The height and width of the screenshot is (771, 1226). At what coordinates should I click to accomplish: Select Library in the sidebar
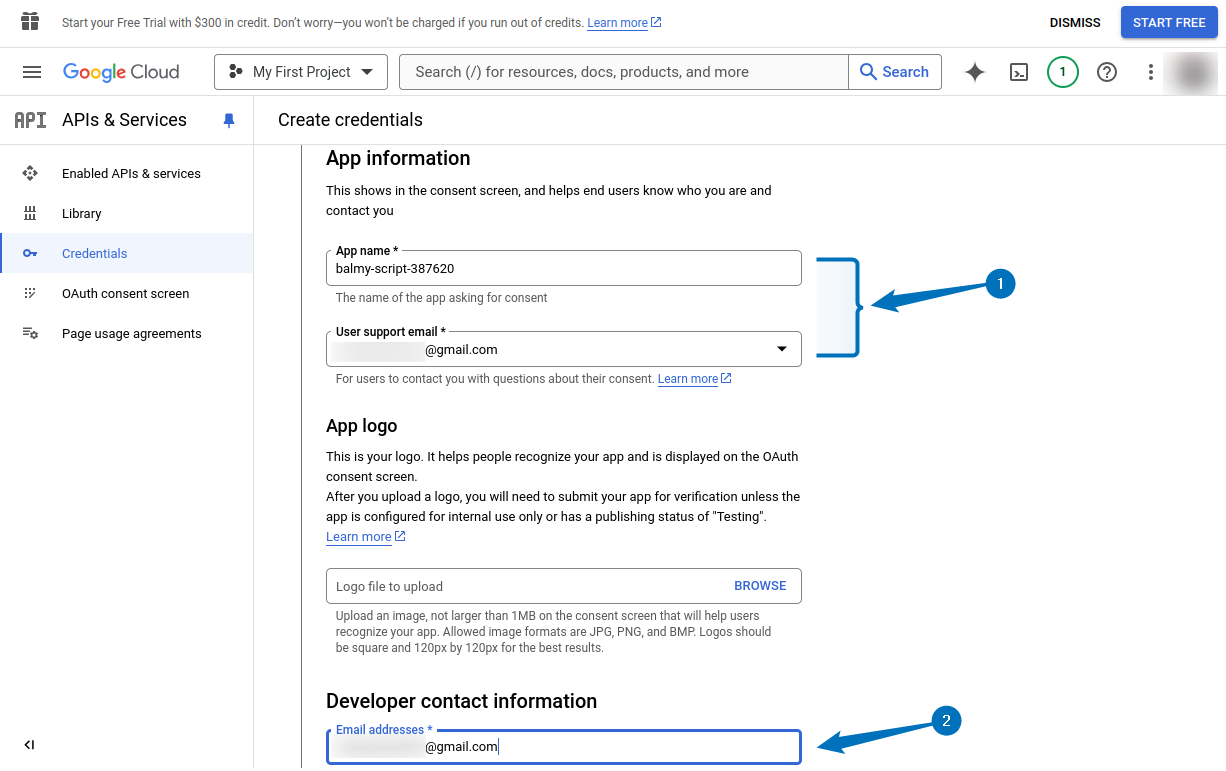pos(79,213)
